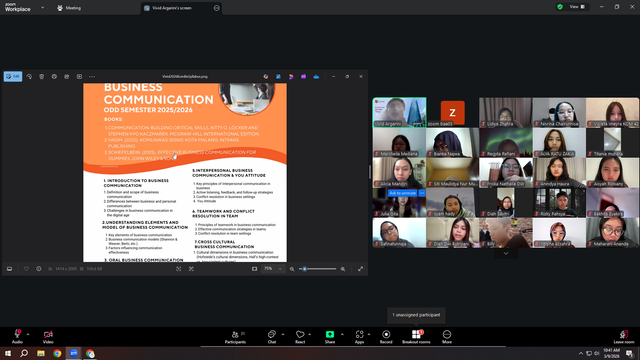640x360 pixels.
Task: Zoom in with the plus magnifier icon
Action: 343,269
